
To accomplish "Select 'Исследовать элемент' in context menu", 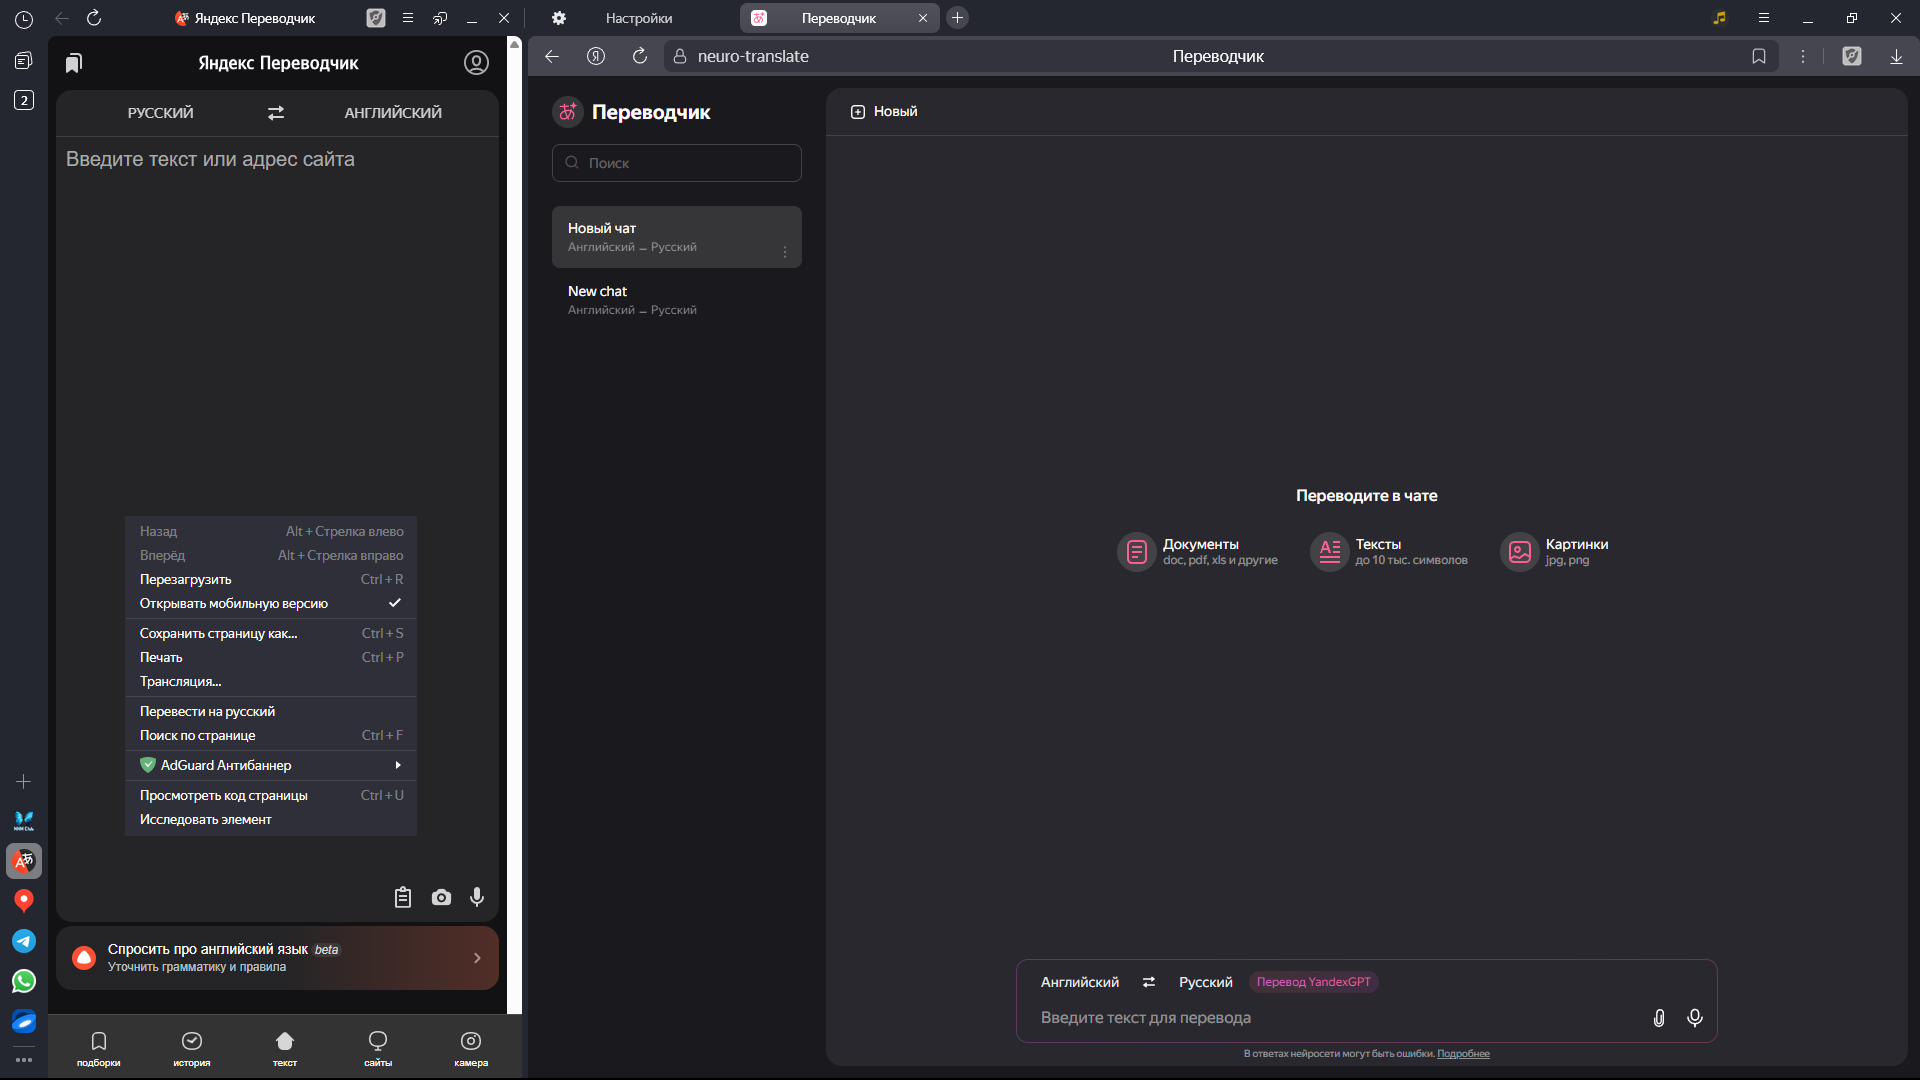I will coord(270,819).
